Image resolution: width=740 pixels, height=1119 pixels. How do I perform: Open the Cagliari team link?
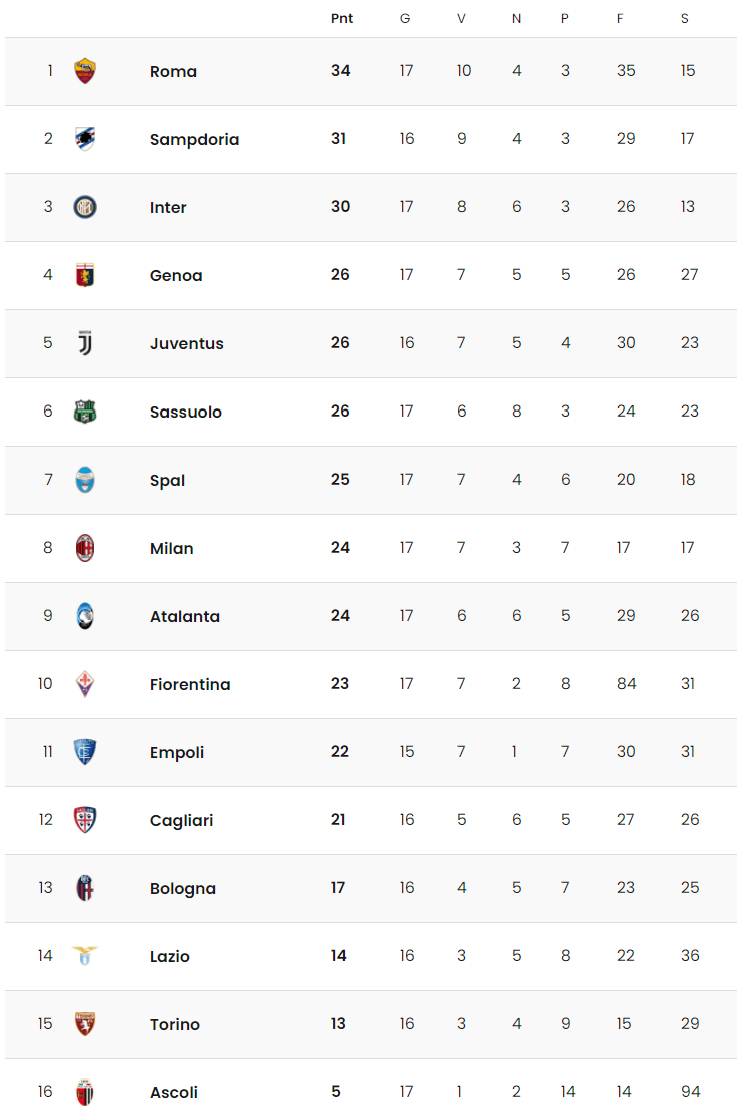[181, 820]
